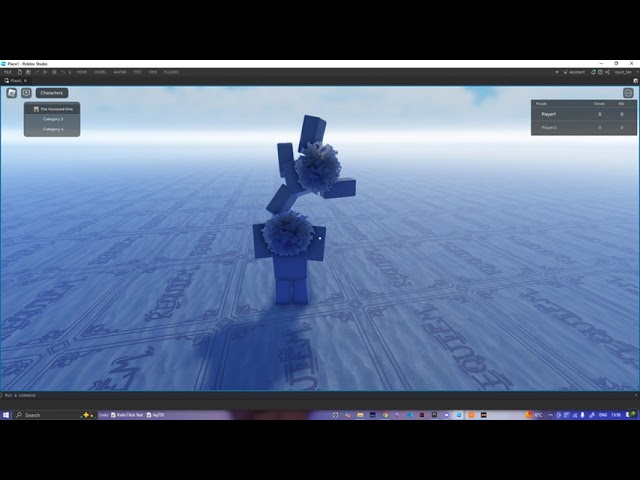This screenshot has height=480, width=640.
Task: Click the Kills column header
Action: [x=621, y=104]
